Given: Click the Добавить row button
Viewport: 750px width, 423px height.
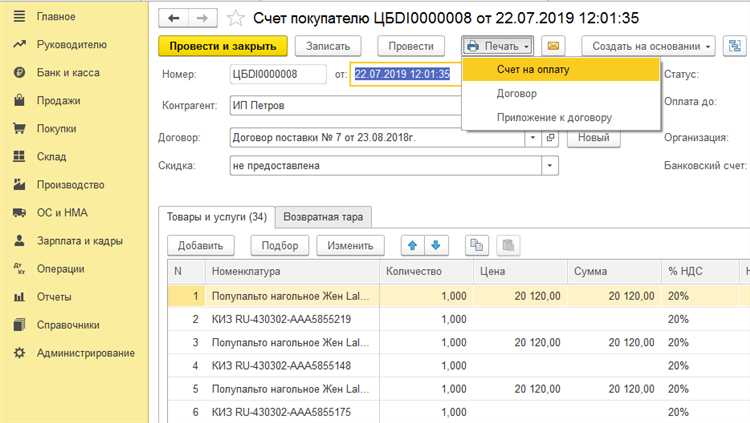Looking at the screenshot, I should (x=201, y=245).
